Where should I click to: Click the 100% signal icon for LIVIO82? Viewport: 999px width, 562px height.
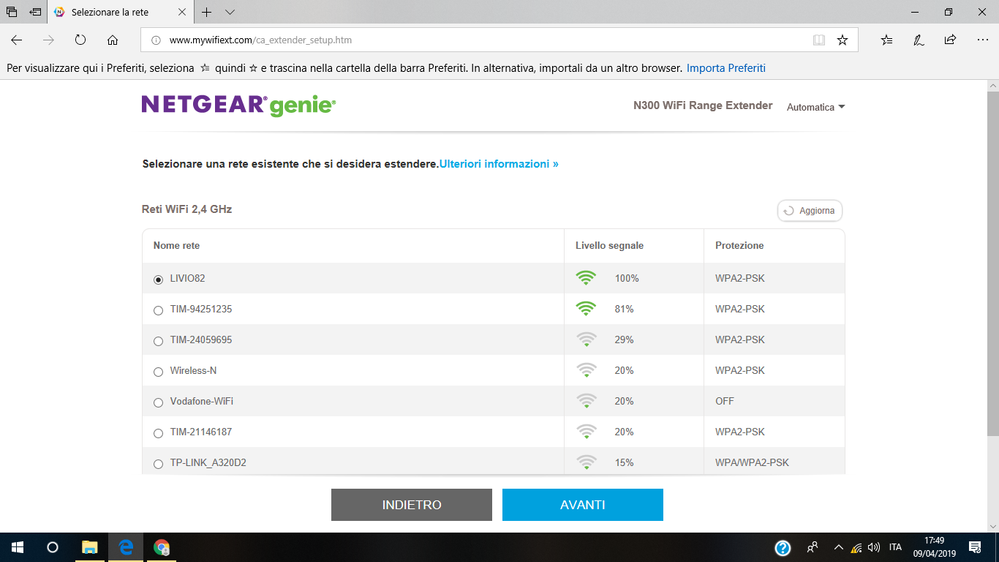click(x=586, y=278)
